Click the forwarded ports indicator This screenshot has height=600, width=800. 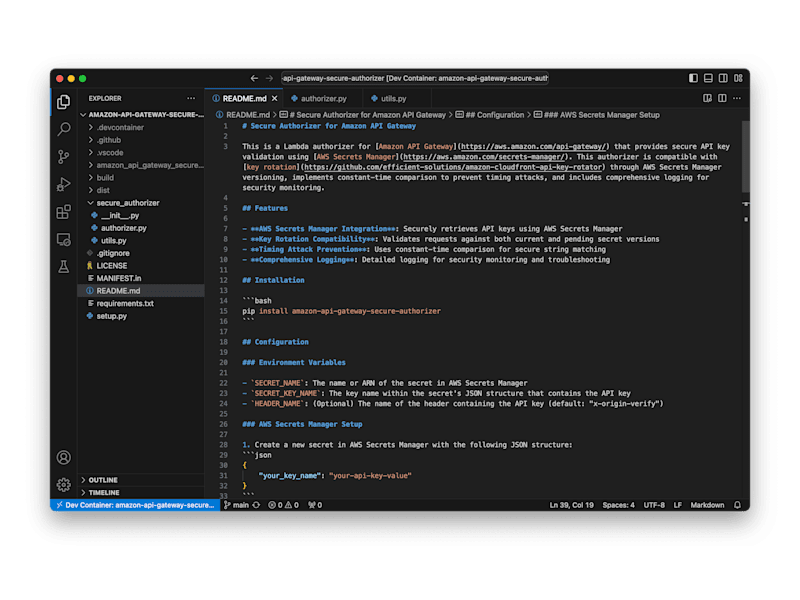315,505
